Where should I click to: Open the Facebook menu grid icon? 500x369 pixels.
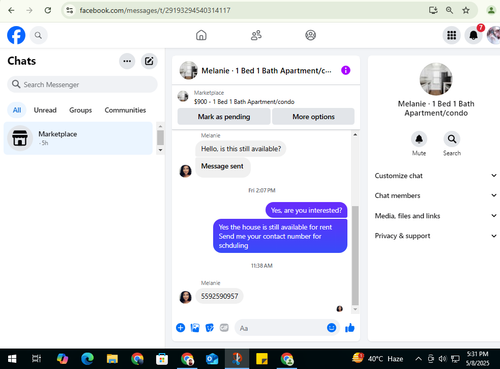[452, 35]
